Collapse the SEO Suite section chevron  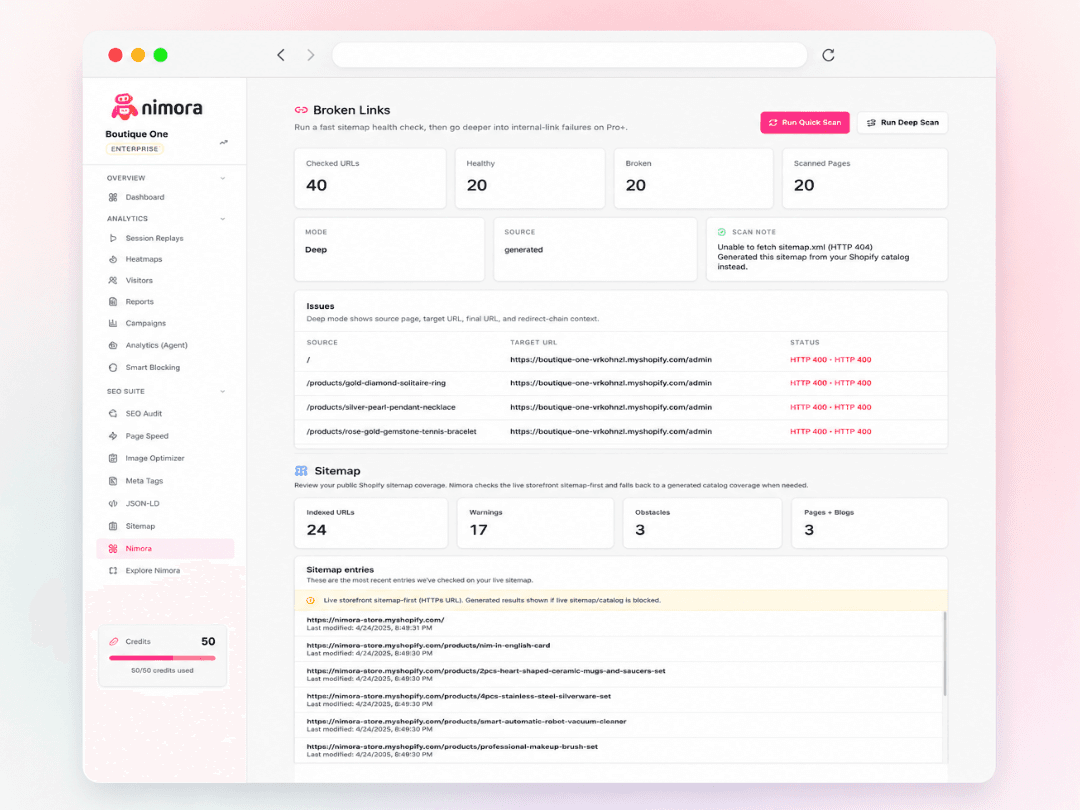222,392
